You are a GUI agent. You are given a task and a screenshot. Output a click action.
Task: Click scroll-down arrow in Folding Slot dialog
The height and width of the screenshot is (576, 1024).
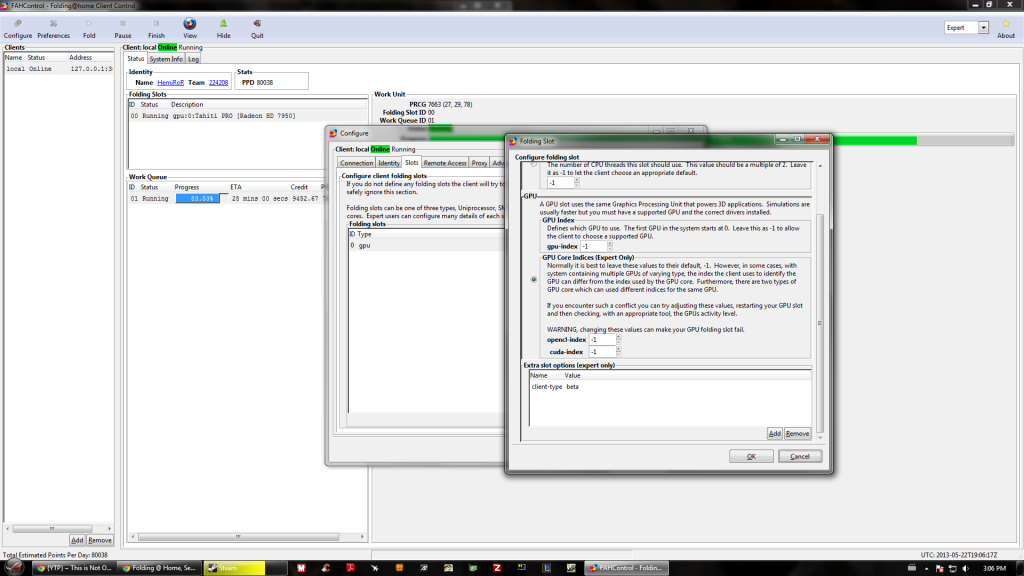click(x=820, y=438)
